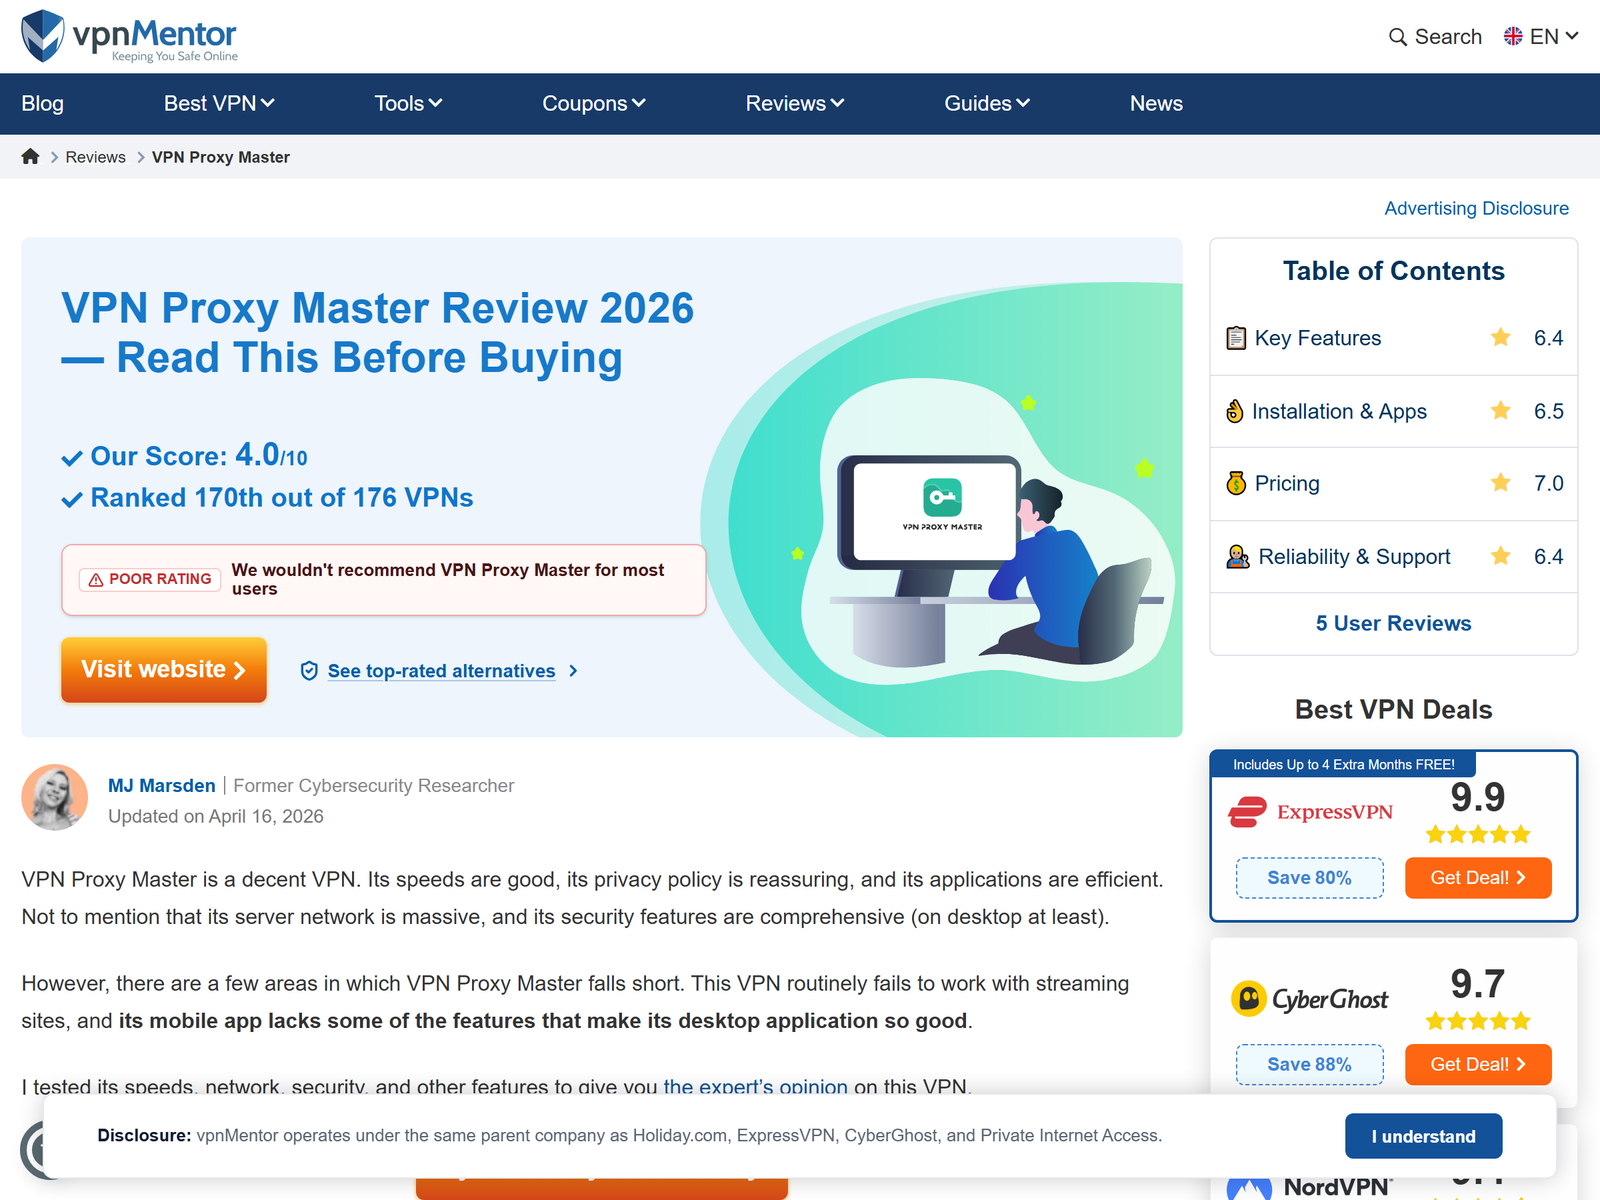This screenshot has height=1200, width=1600.
Task: Open the 5 User Reviews link
Action: tap(1393, 623)
